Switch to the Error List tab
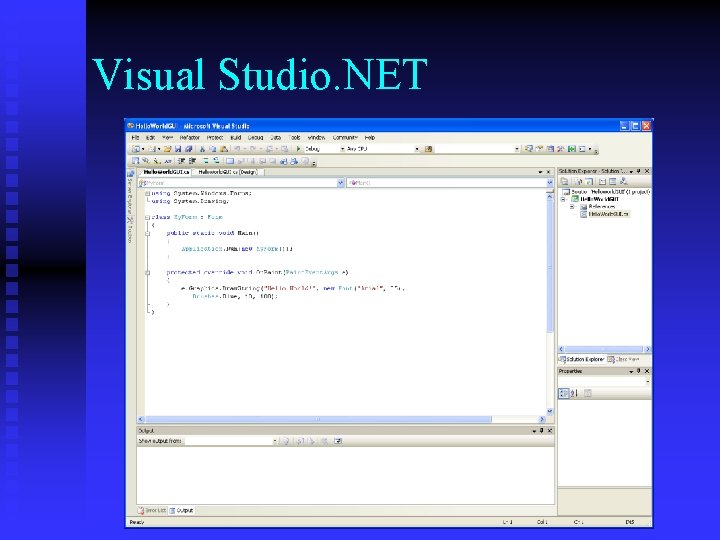The height and width of the screenshot is (540, 720). 152,510
